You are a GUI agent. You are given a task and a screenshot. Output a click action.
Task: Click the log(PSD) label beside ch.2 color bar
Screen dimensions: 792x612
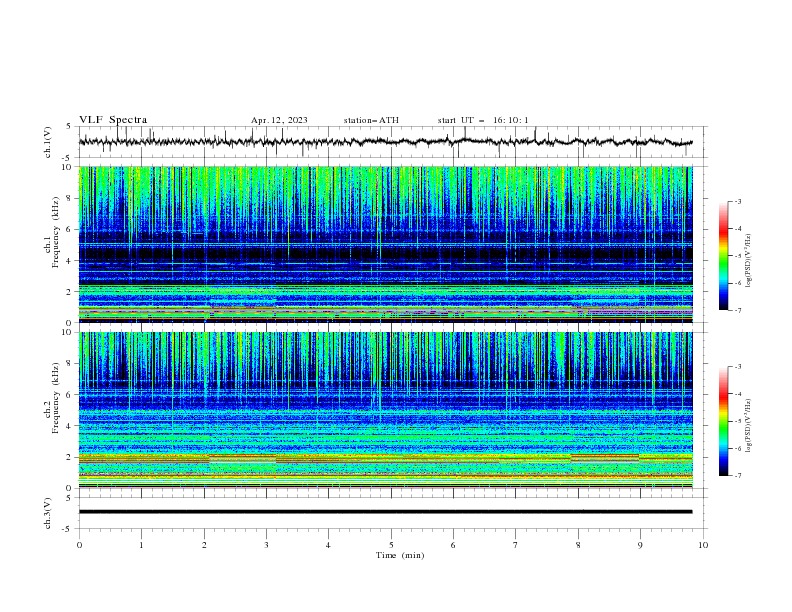(x=749, y=426)
